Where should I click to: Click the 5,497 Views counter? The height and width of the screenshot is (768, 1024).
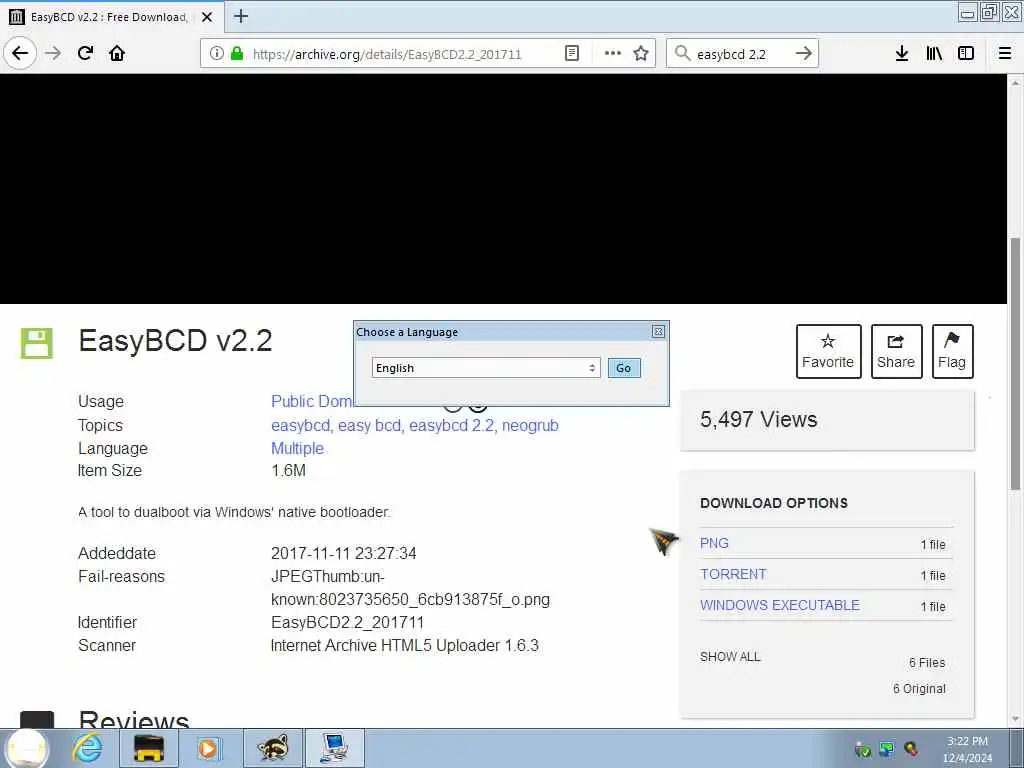coord(758,419)
